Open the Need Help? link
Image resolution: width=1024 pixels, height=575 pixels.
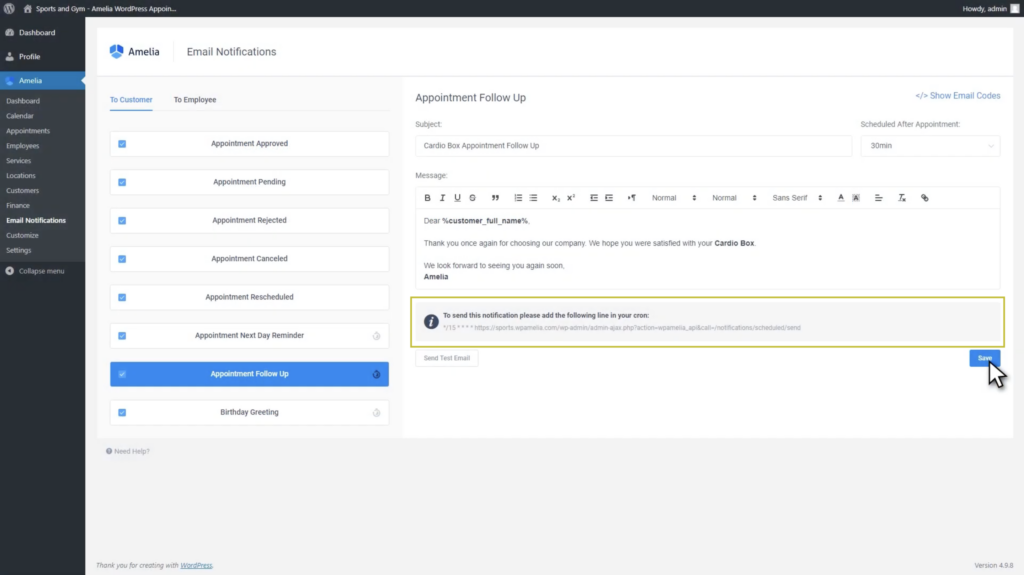(x=128, y=451)
